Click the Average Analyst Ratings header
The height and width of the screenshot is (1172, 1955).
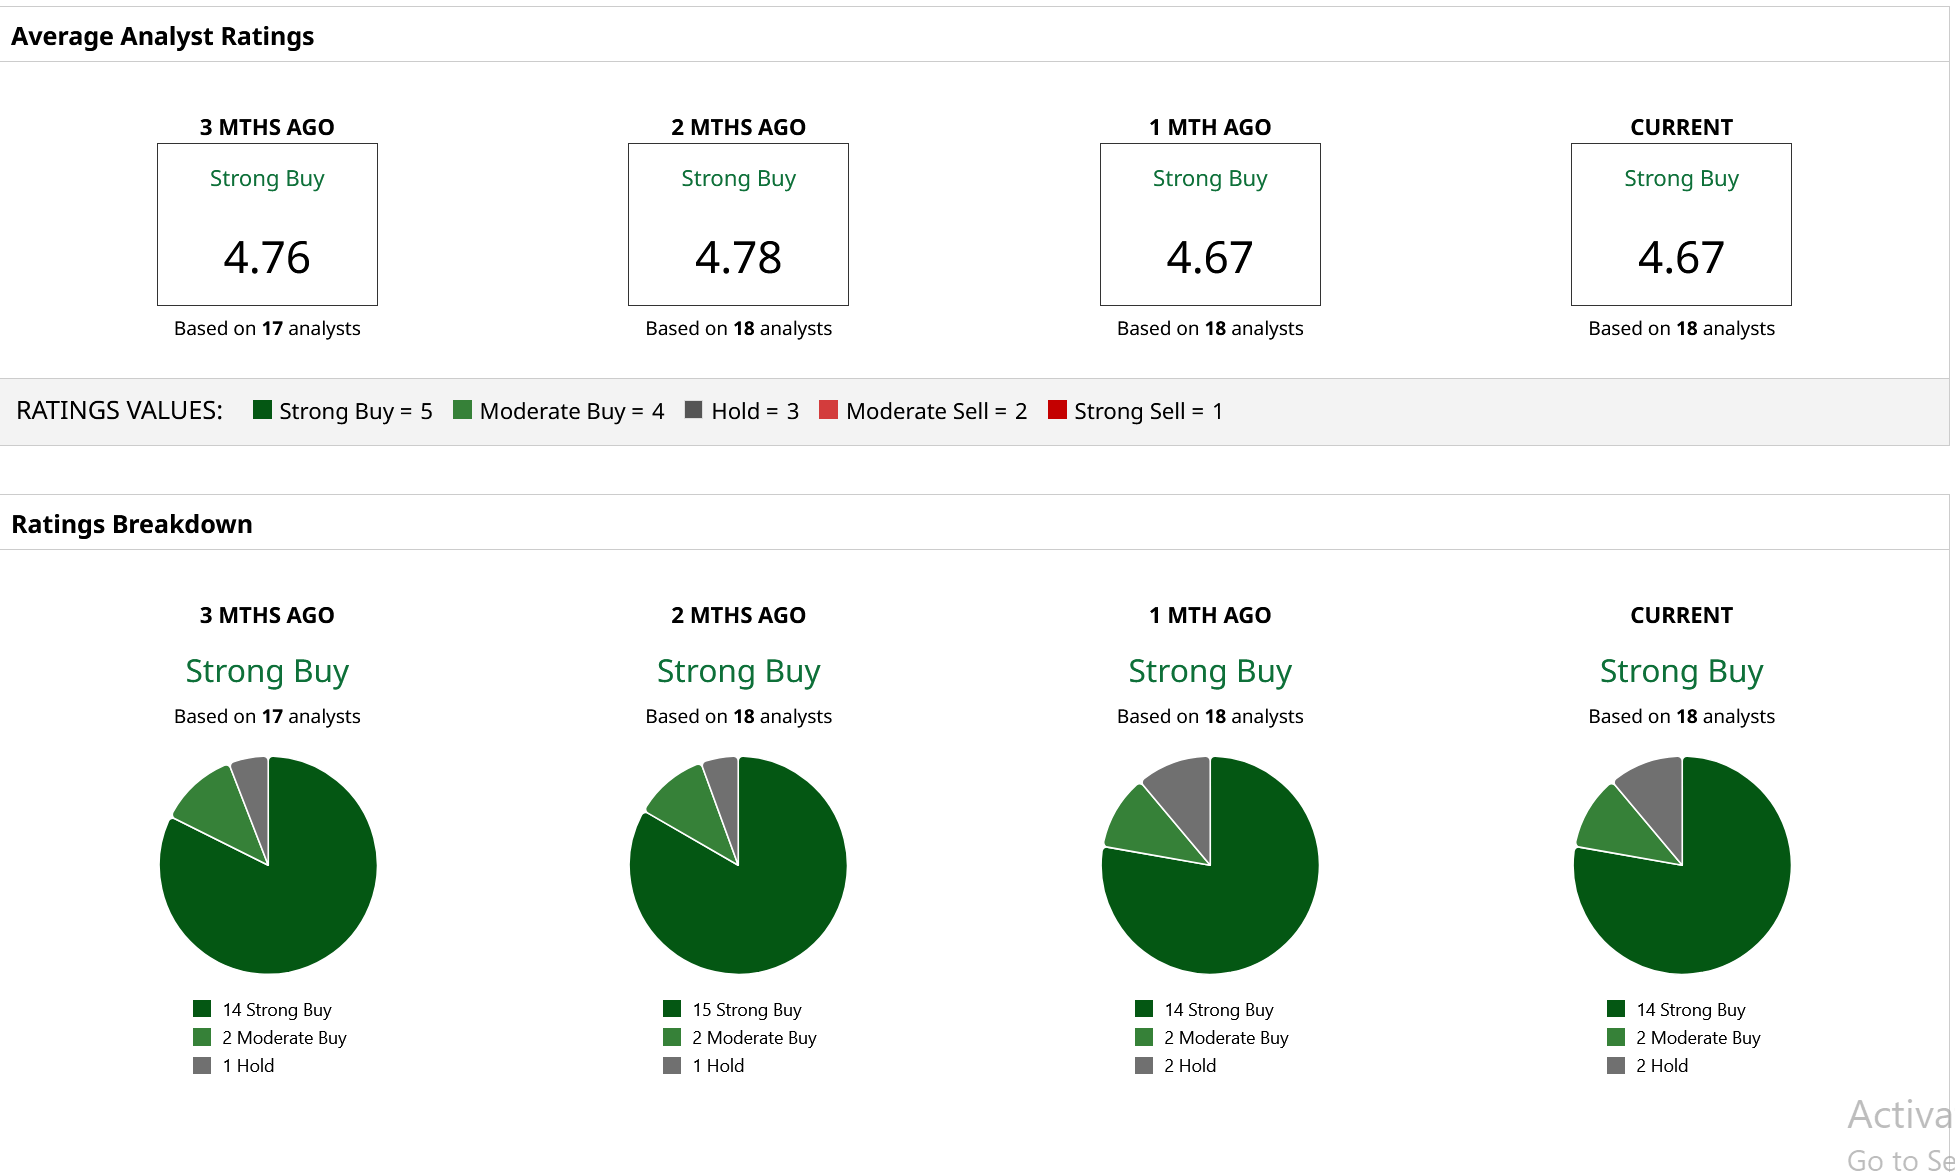[x=162, y=36]
